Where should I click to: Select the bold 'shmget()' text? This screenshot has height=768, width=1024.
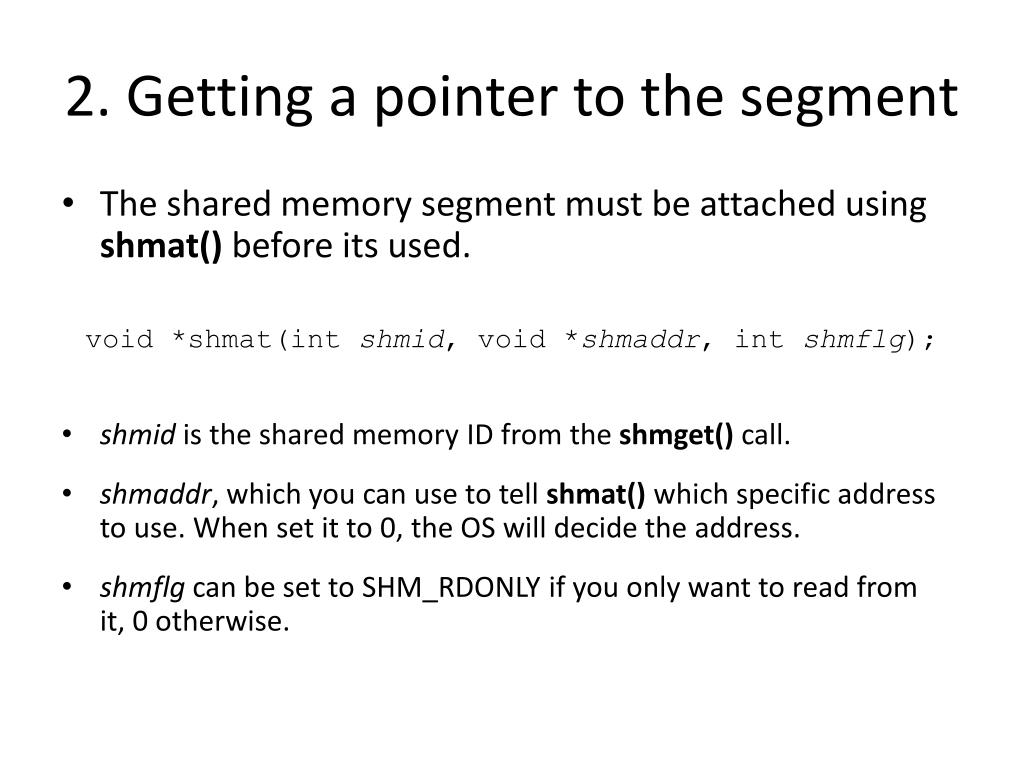click(x=676, y=435)
